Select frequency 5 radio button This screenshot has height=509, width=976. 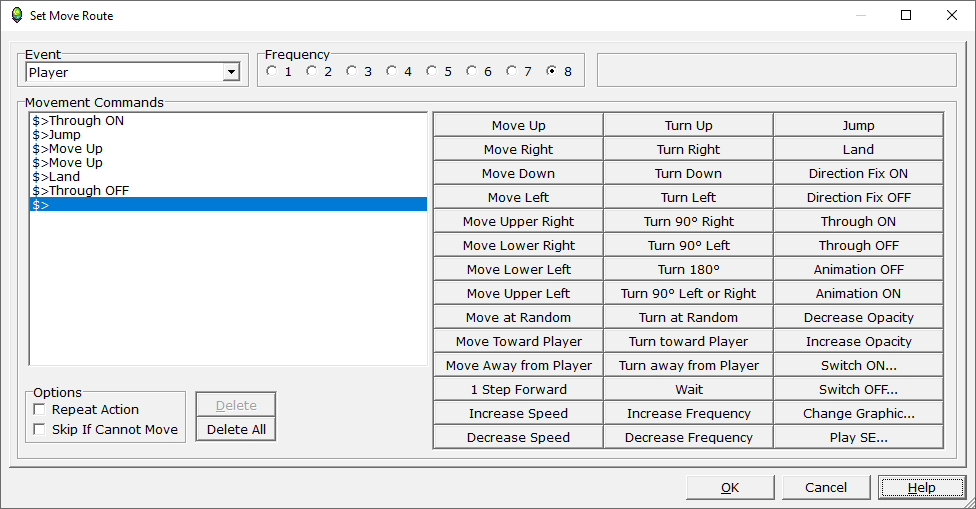tap(431, 71)
